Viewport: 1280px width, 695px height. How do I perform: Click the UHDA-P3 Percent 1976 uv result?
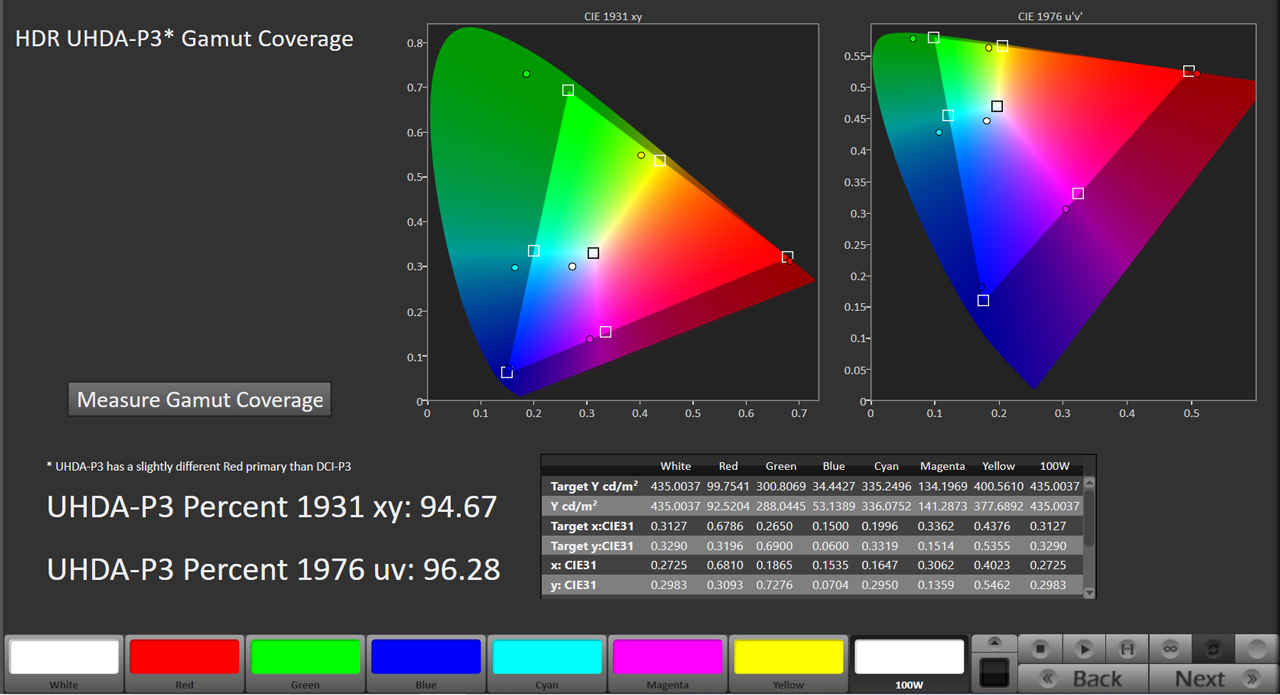click(274, 569)
